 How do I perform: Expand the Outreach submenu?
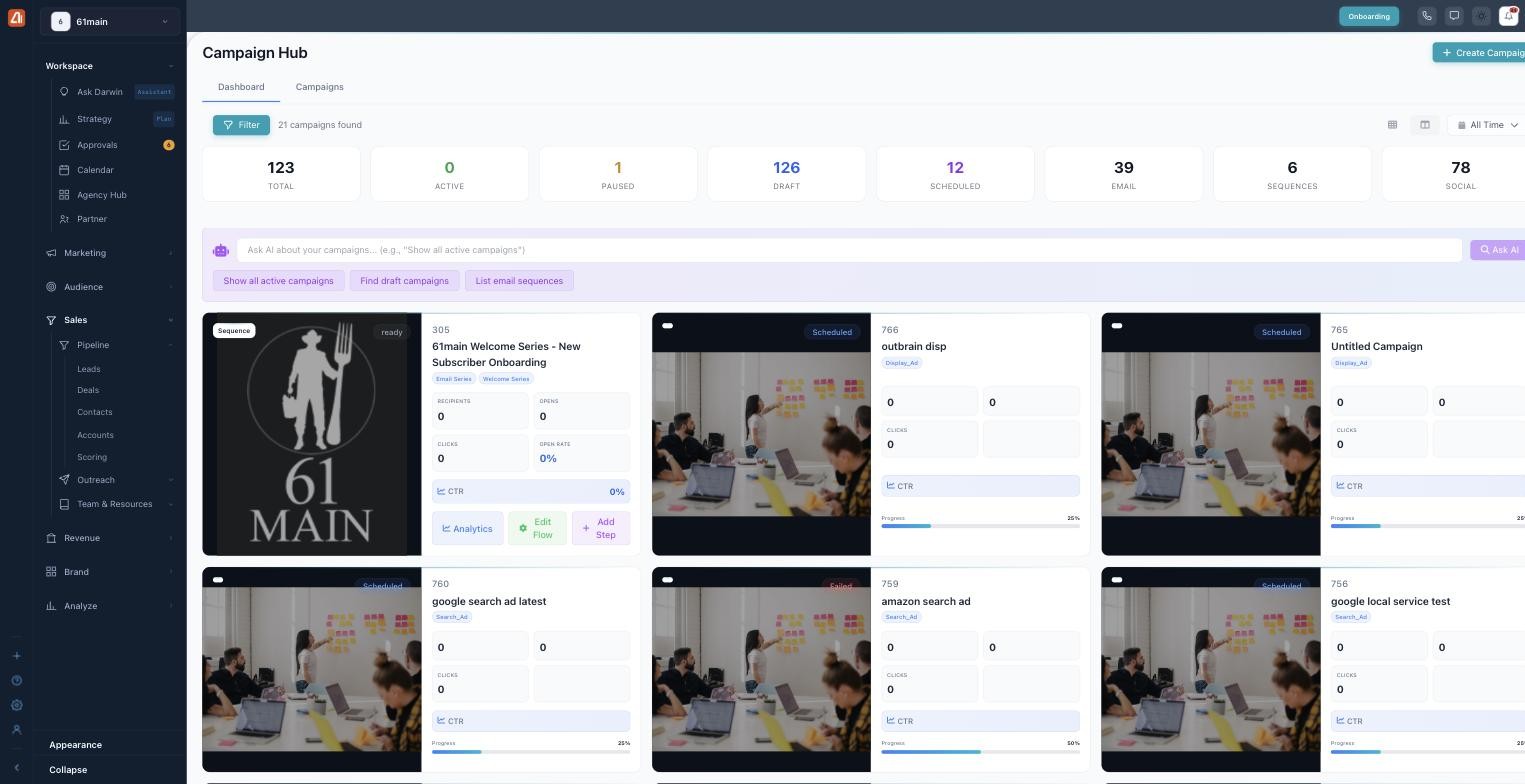tap(115, 480)
